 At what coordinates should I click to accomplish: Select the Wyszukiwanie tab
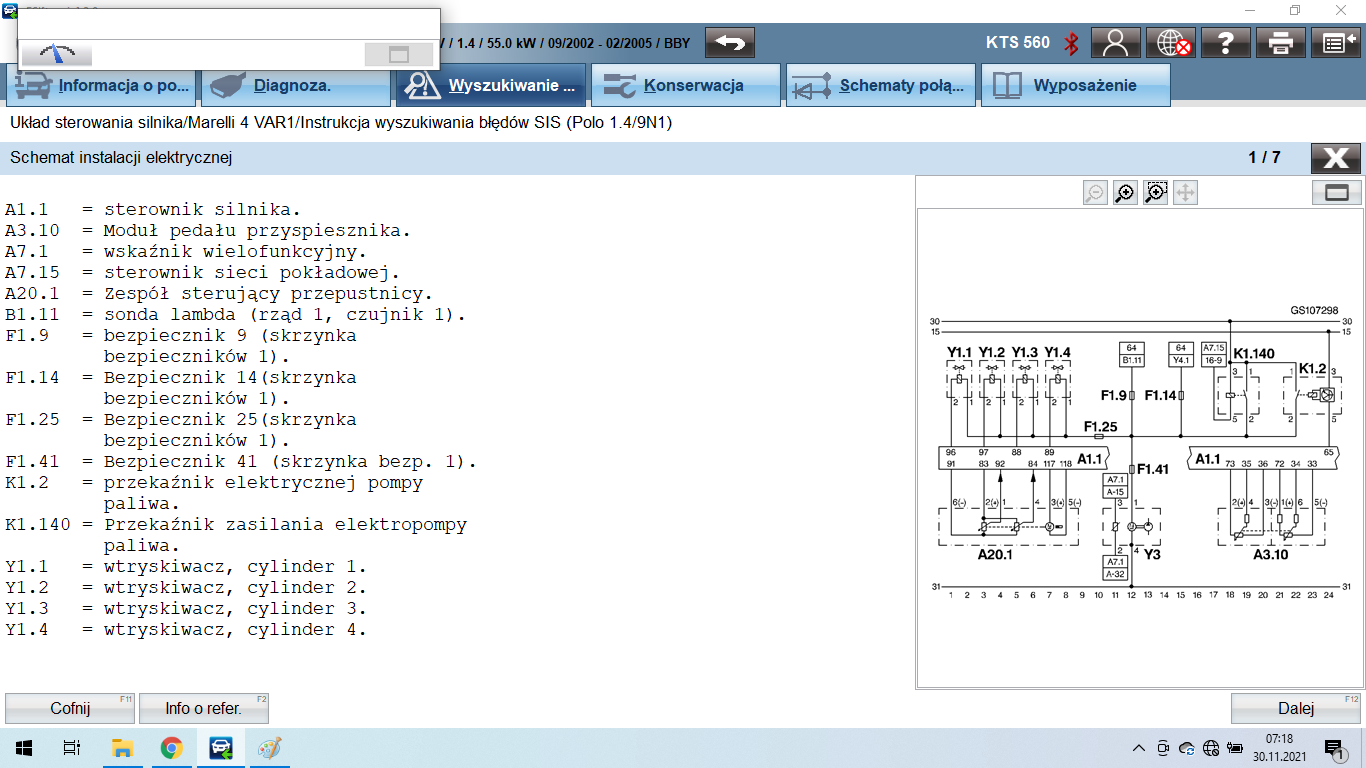(x=491, y=85)
